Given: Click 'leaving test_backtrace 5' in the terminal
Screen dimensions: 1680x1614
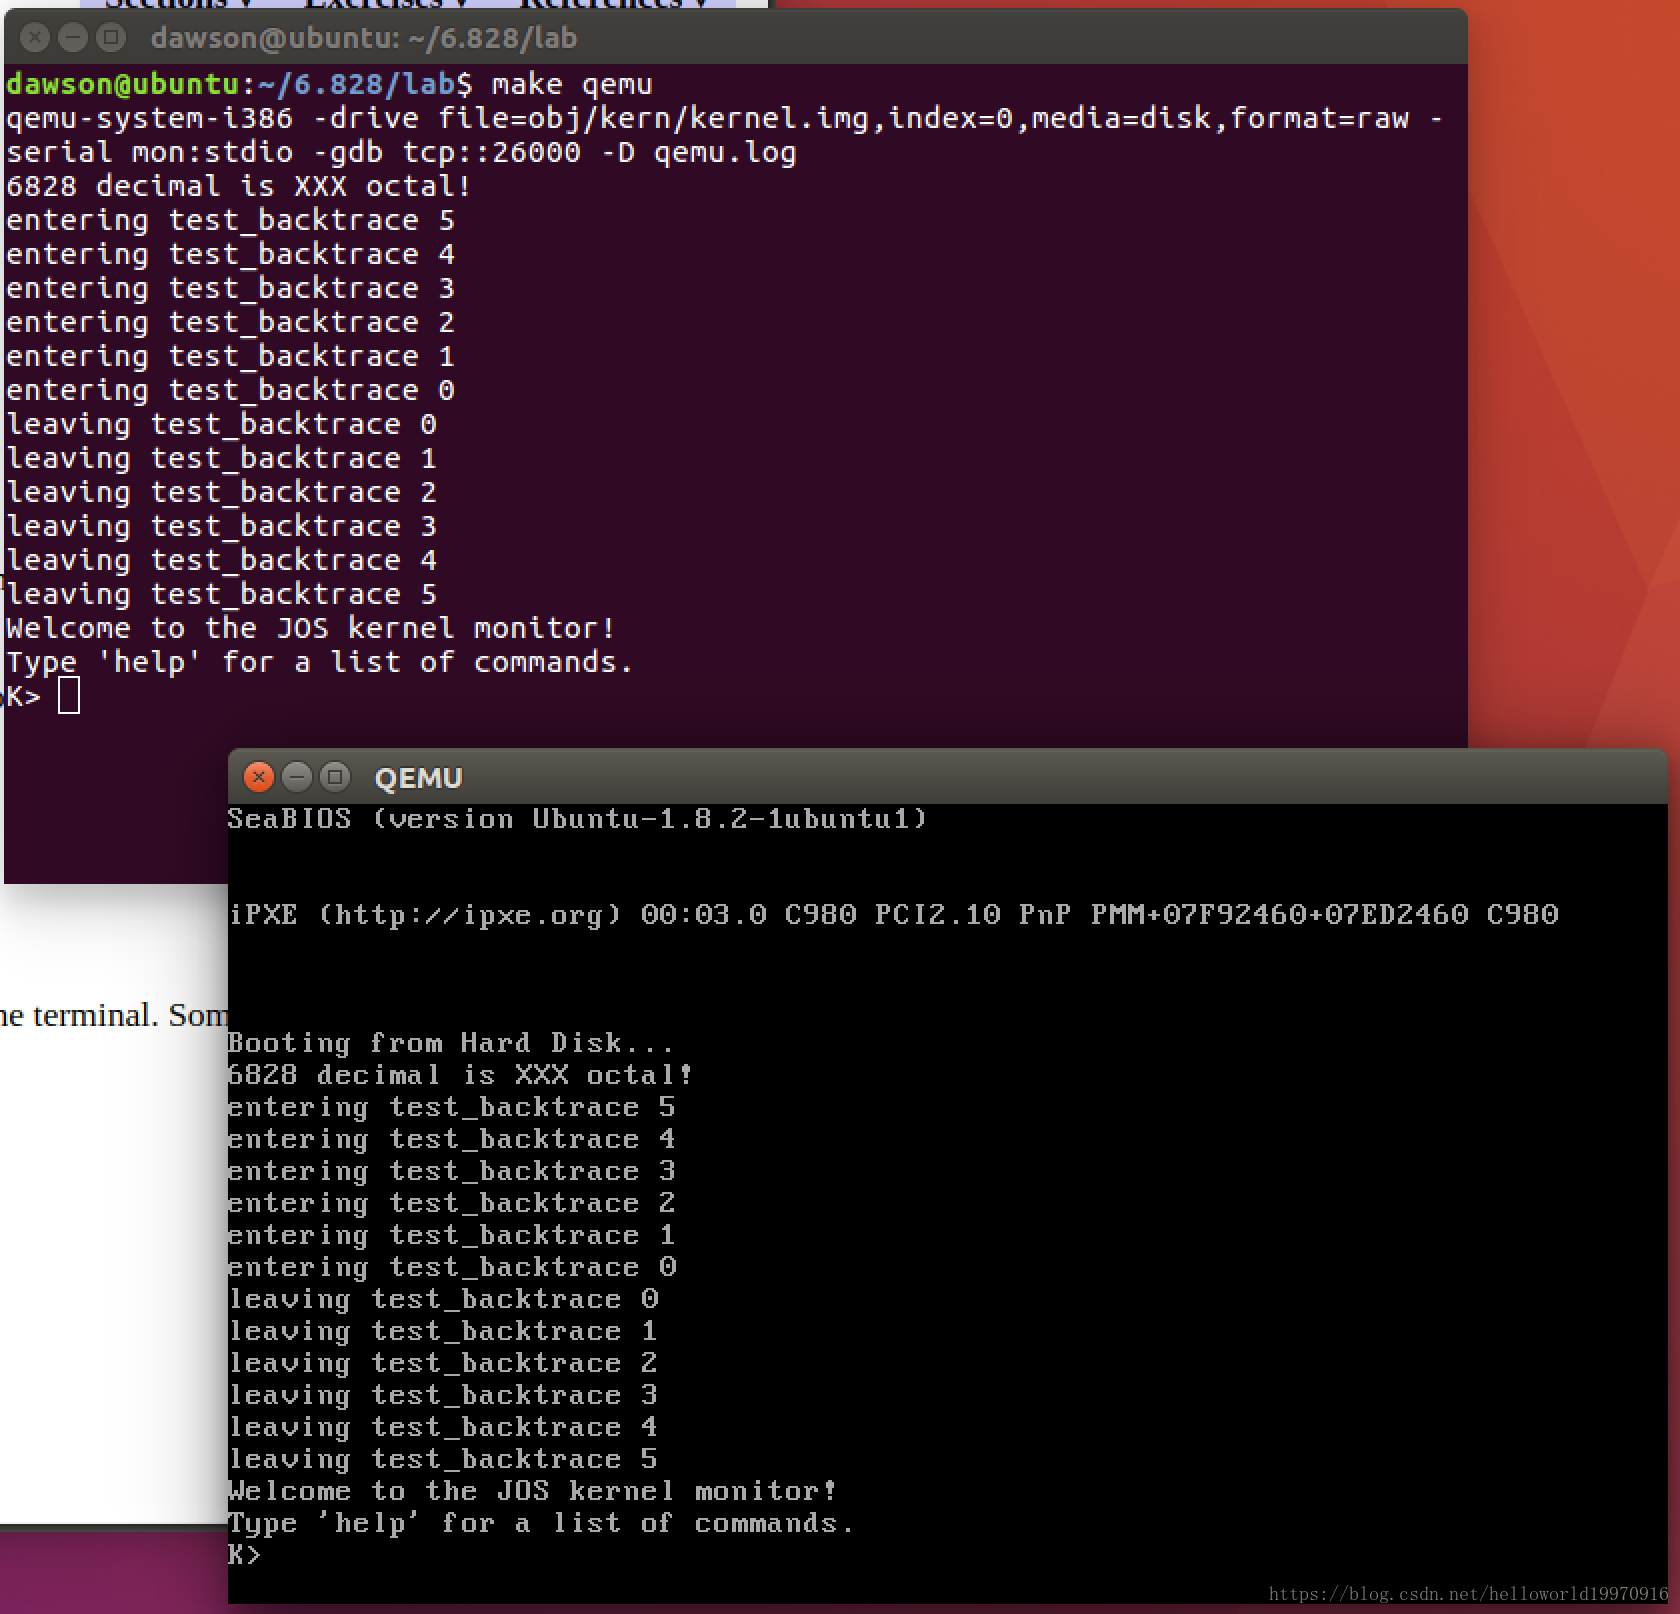Looking at the screenshot, I should 221,595.
